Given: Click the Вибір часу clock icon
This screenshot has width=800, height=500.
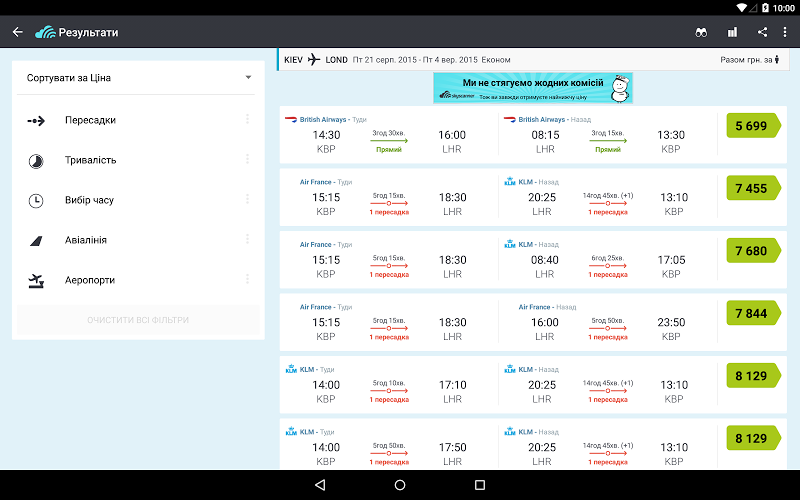Looking at the screenshot, I should pos(36,201).
